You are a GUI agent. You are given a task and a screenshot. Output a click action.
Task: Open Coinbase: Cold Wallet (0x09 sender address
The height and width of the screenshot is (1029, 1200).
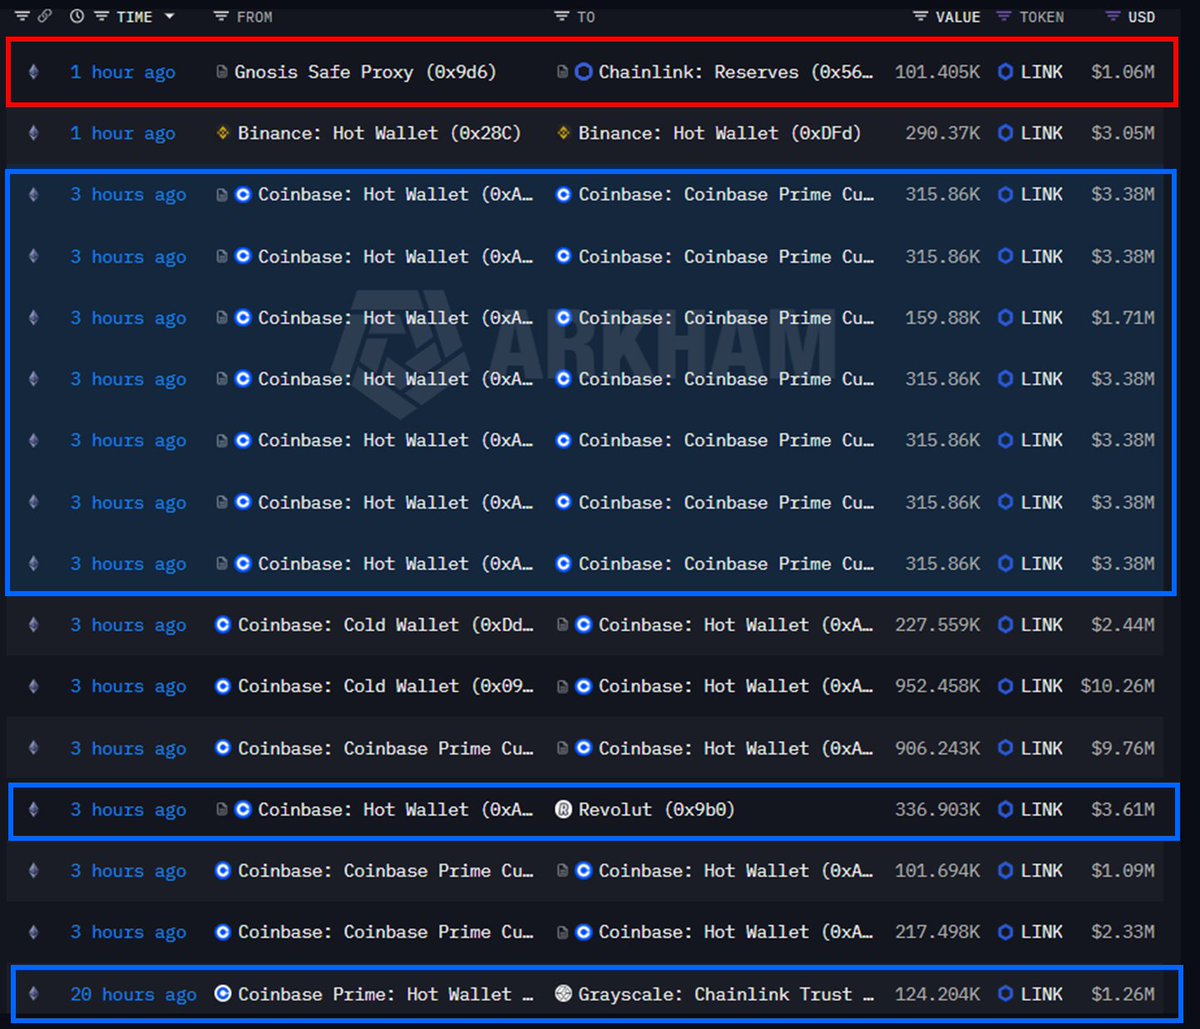[385, 686]
